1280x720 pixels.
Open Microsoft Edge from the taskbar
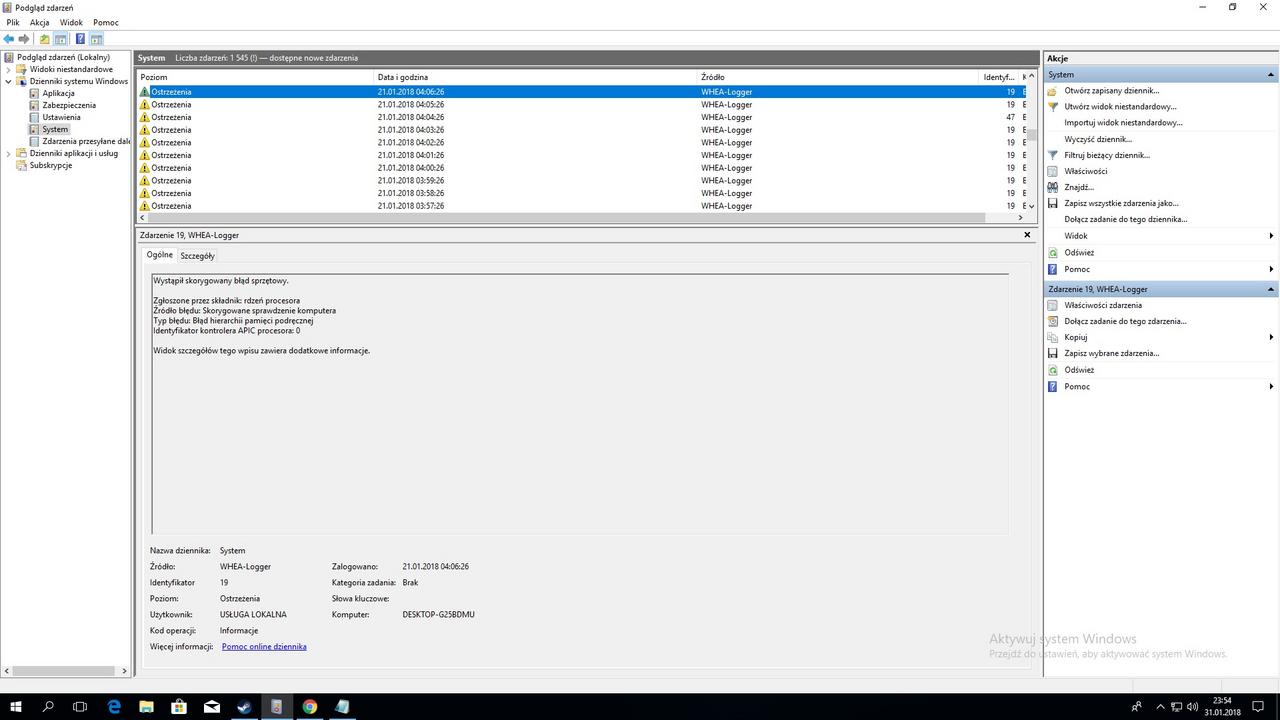(114, 707)
